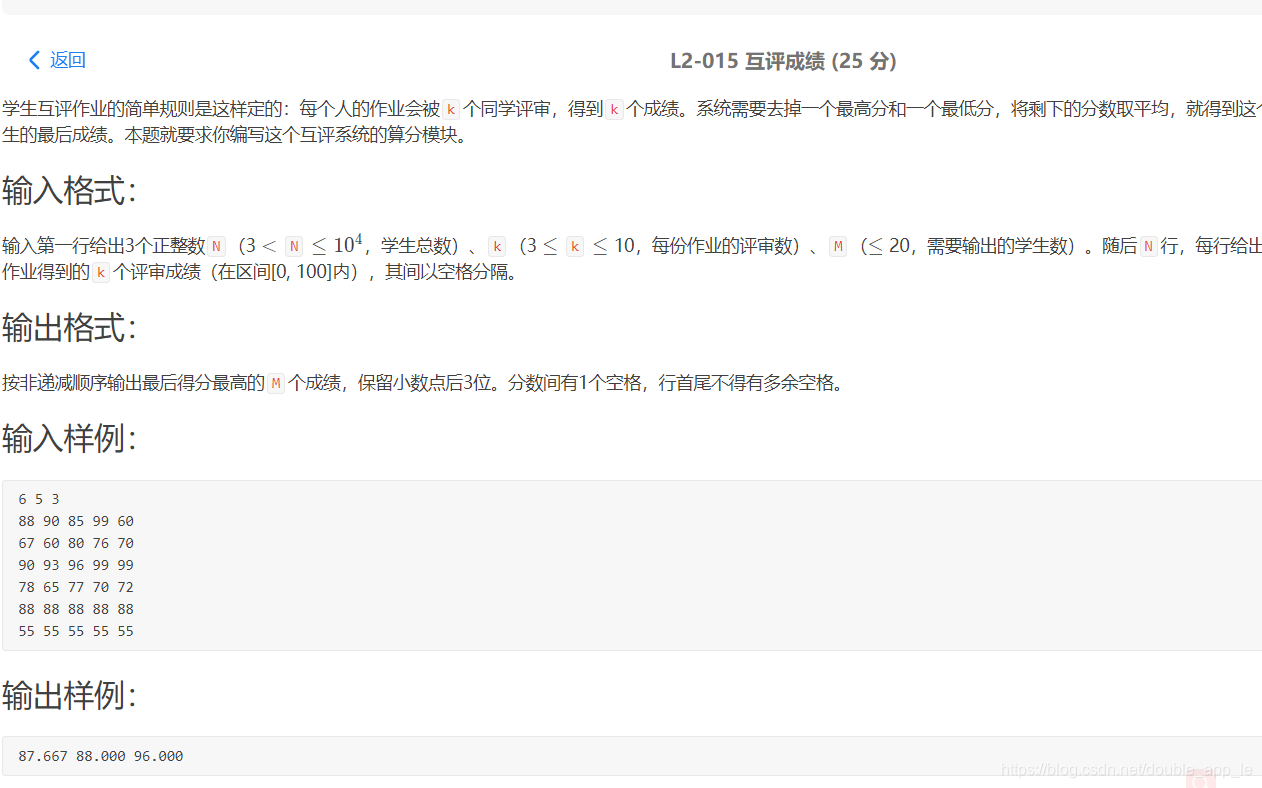Click sample output '87.667 88.000 96.000'
The width and height of the screenshot is (1262, 788).
[101, 756]
